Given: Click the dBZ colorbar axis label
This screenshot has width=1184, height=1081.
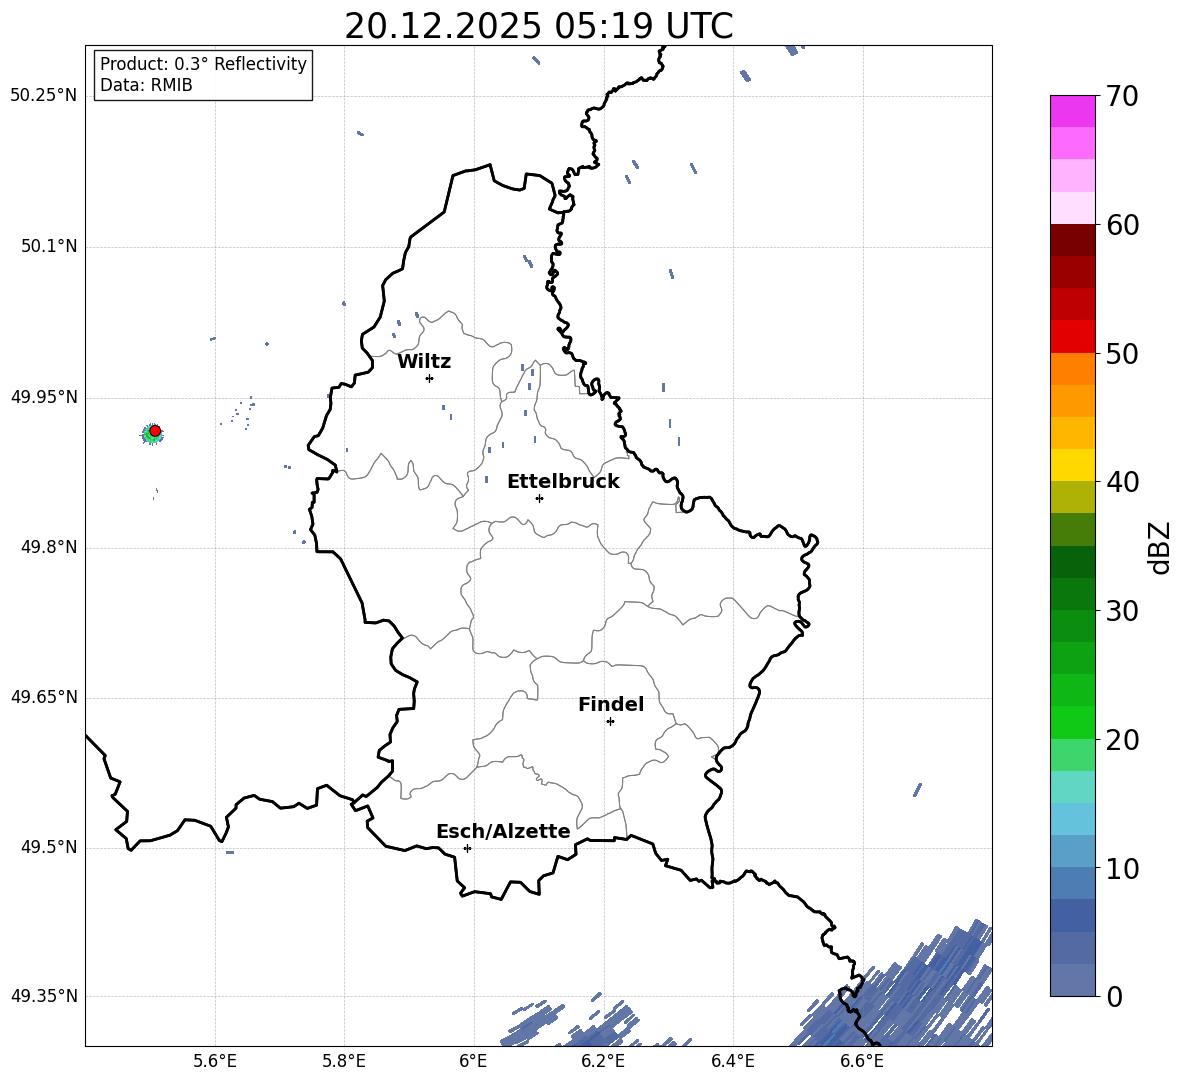Looking at the screenshot, I should click(x=1161, y=547).
